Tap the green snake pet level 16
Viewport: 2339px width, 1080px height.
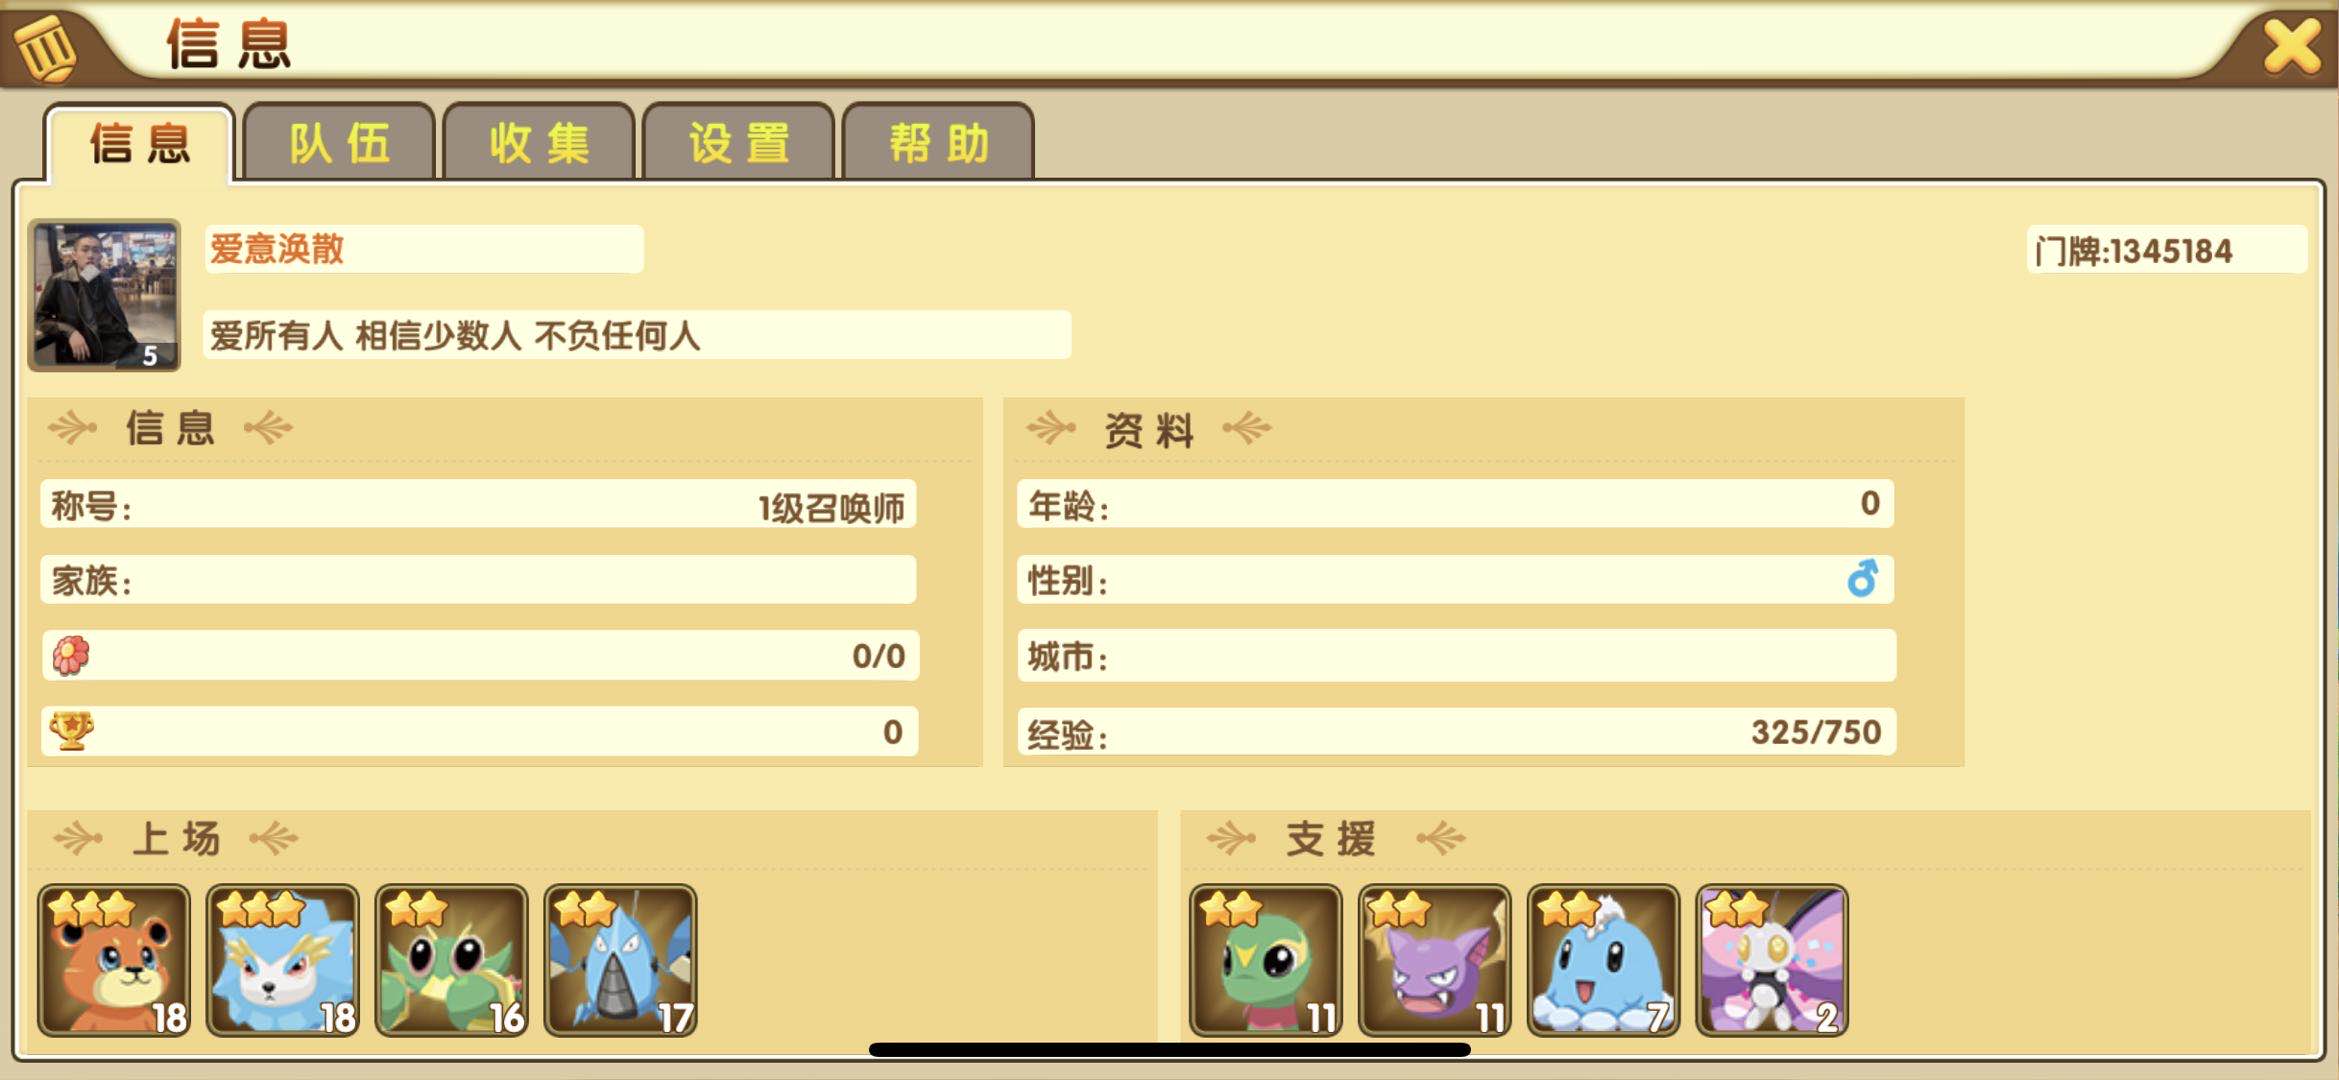click(452, 960)
